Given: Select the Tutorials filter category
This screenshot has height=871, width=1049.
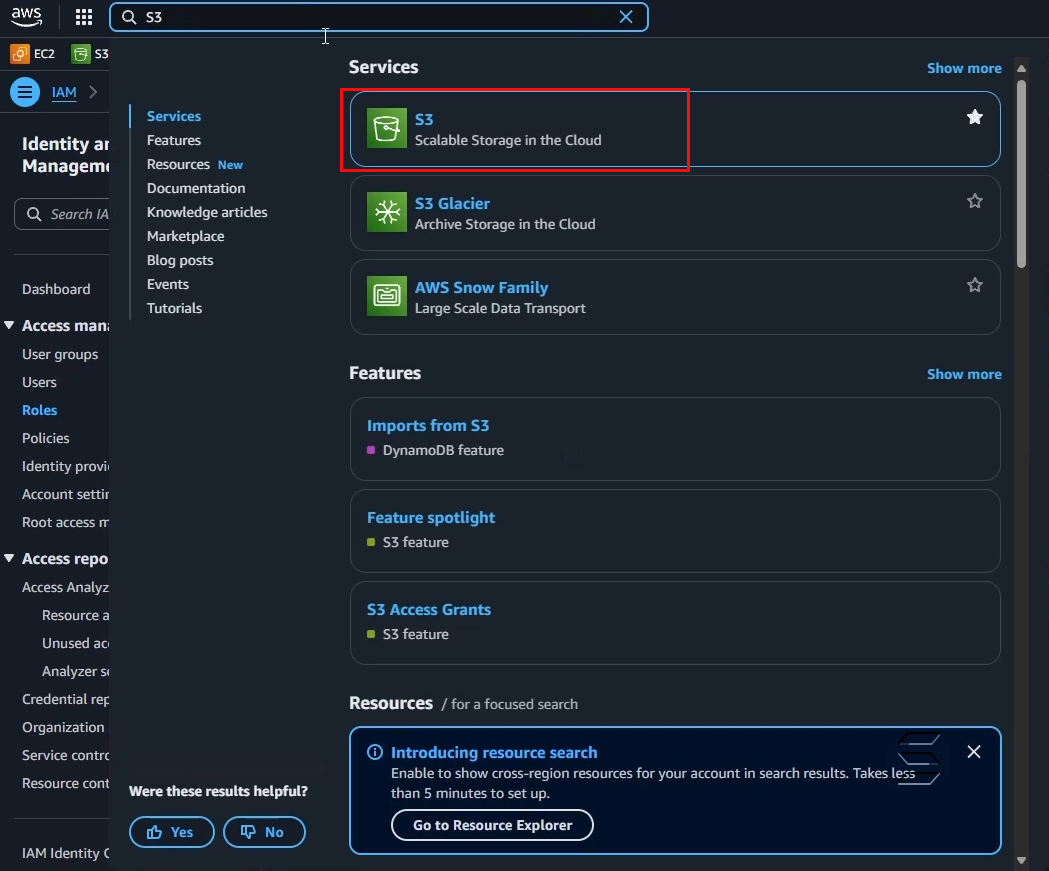Looking at the screenshot, I should 175,308.
